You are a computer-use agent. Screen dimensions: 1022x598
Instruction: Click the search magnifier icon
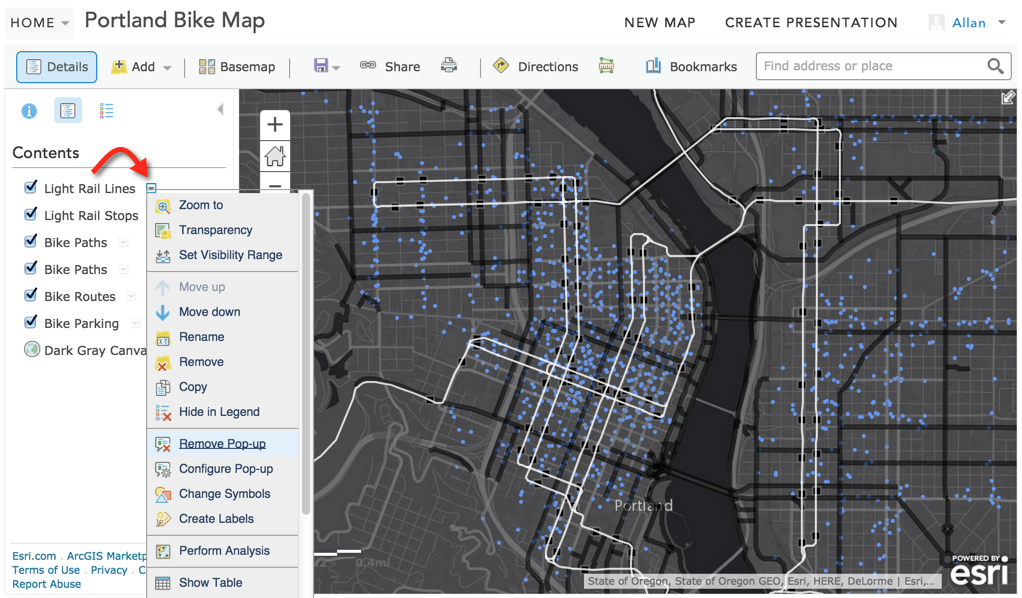(995, 66)
